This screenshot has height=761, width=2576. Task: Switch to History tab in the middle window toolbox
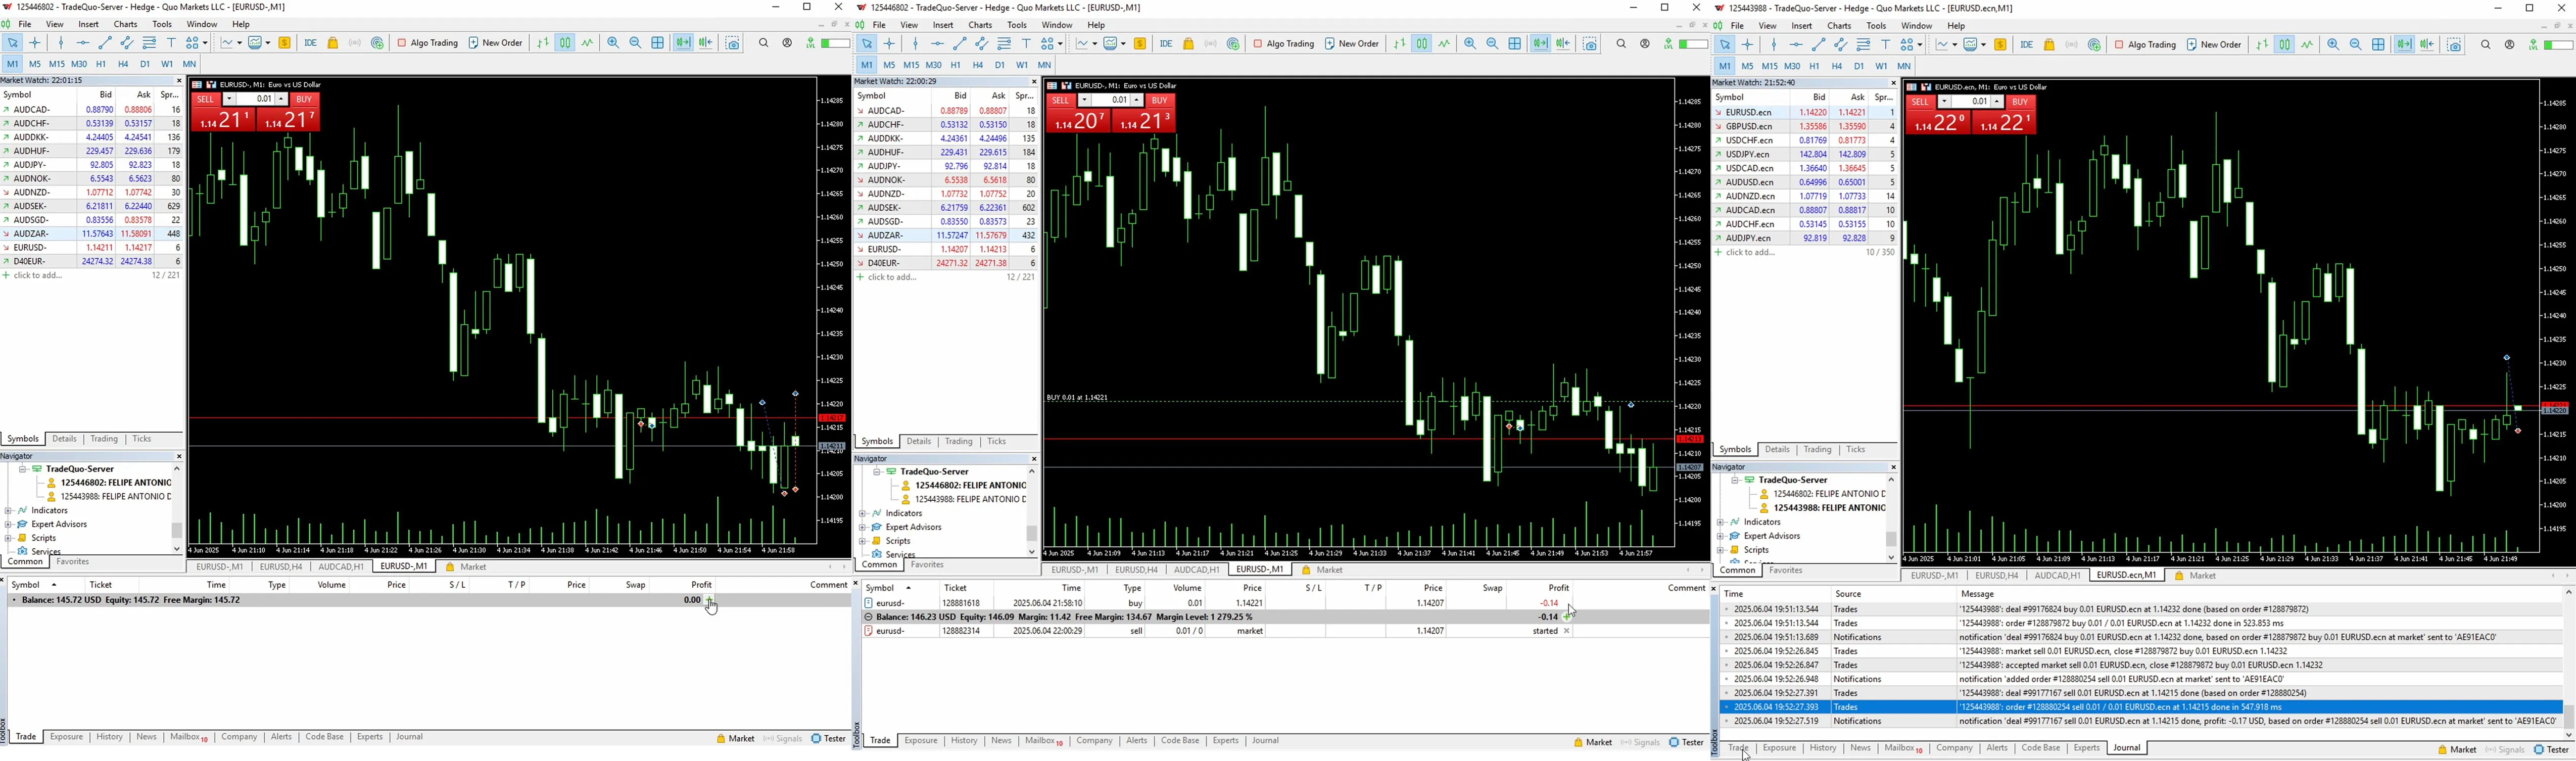point(964,741)
